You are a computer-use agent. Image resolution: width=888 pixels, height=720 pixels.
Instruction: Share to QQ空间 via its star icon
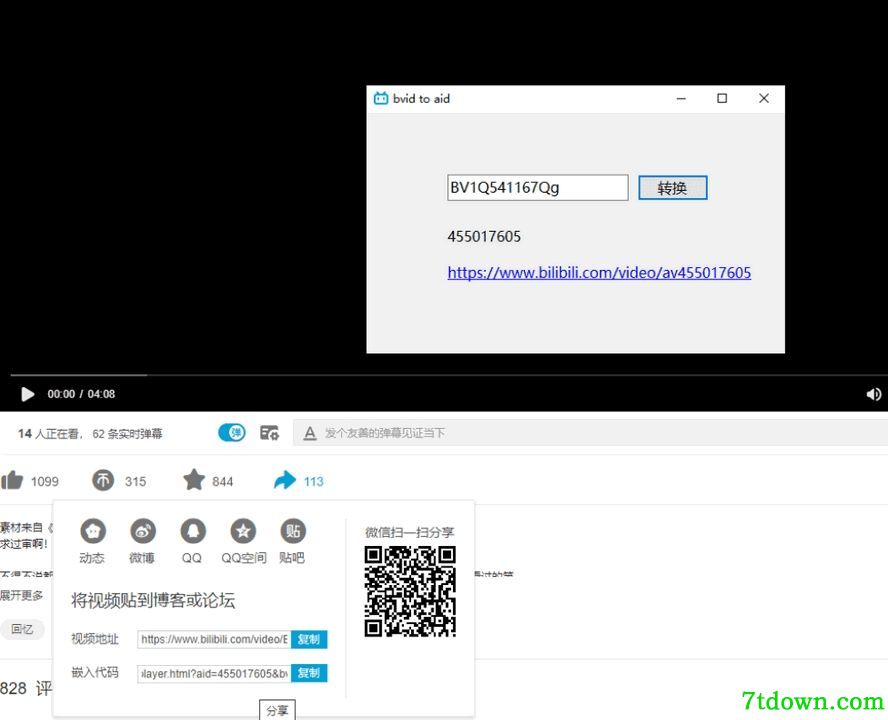click(243, 531)
